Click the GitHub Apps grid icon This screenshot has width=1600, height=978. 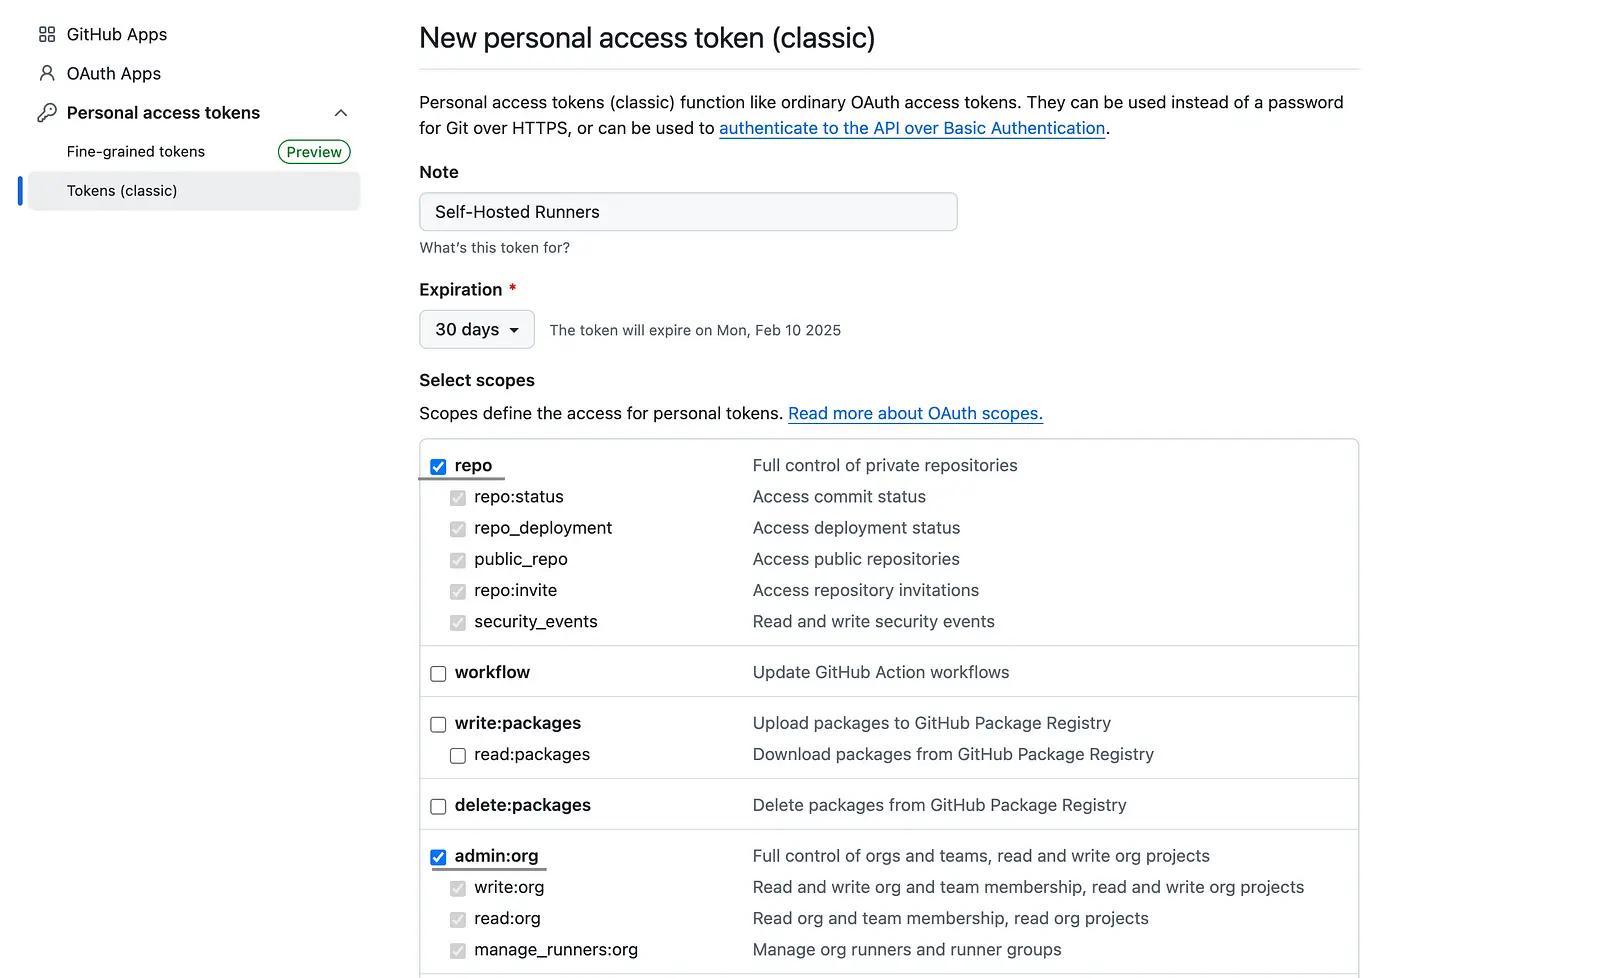[47, 35]
